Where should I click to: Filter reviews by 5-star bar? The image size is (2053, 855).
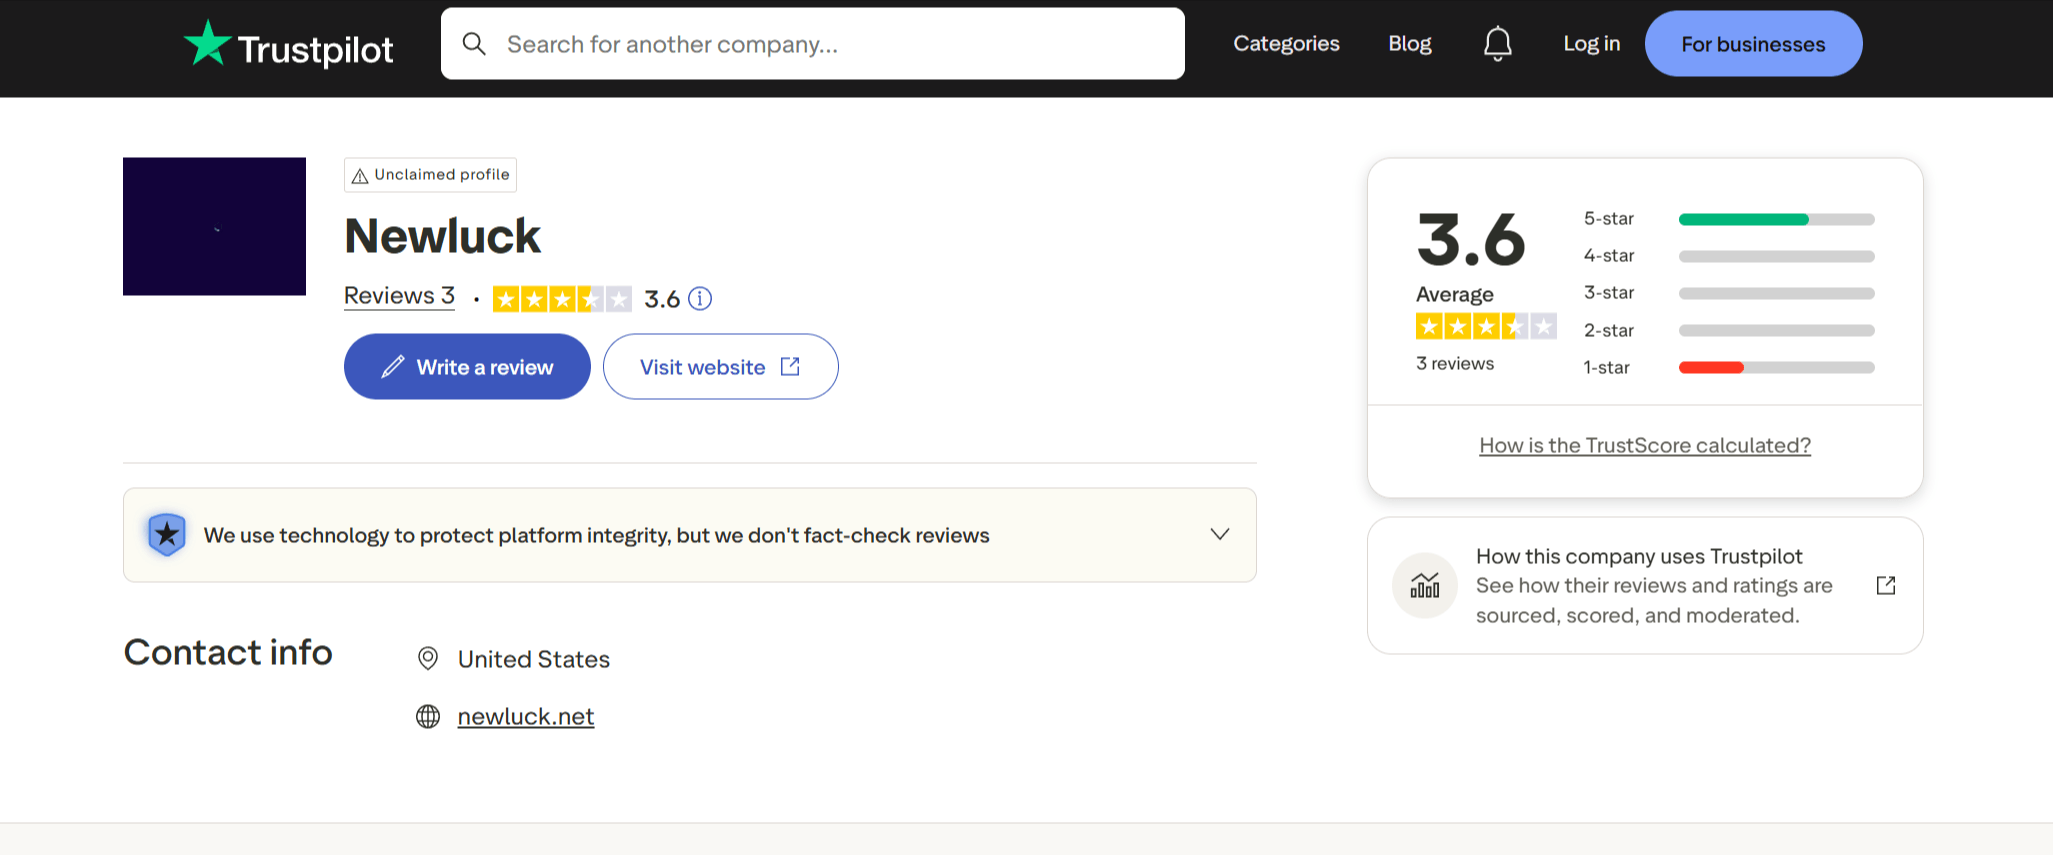(1775, 220)
